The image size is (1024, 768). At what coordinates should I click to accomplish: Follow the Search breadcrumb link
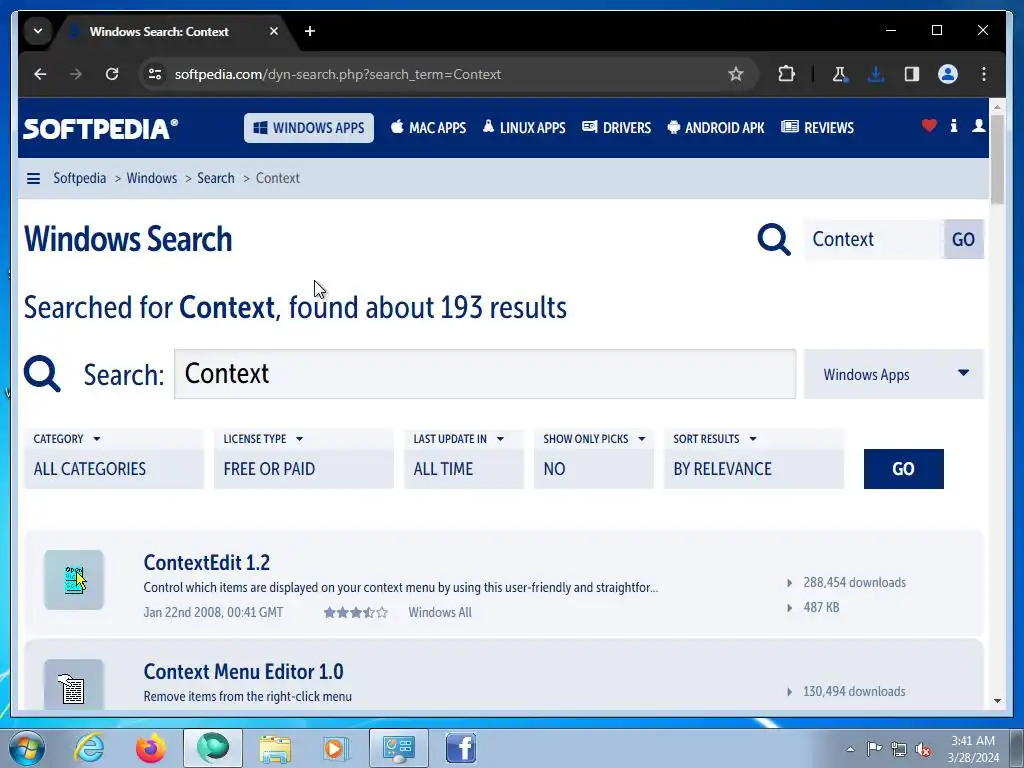tap(216, 178)
